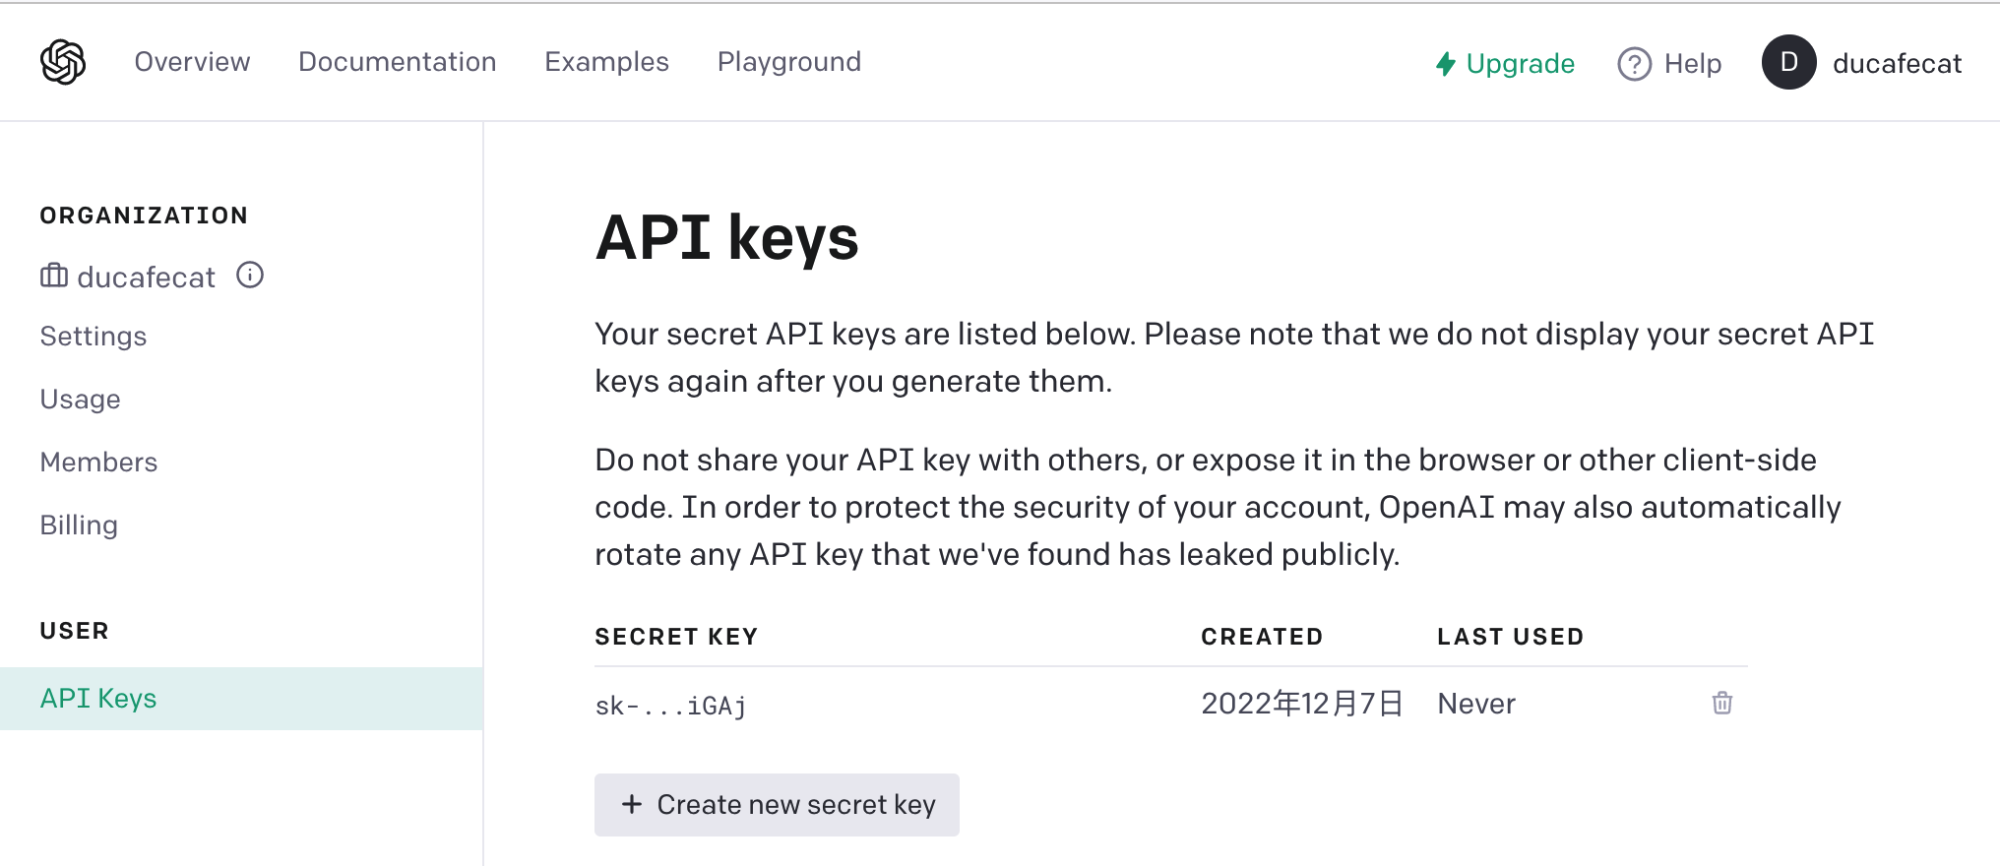Click the ducafecat organization briefcase icon

54,275
